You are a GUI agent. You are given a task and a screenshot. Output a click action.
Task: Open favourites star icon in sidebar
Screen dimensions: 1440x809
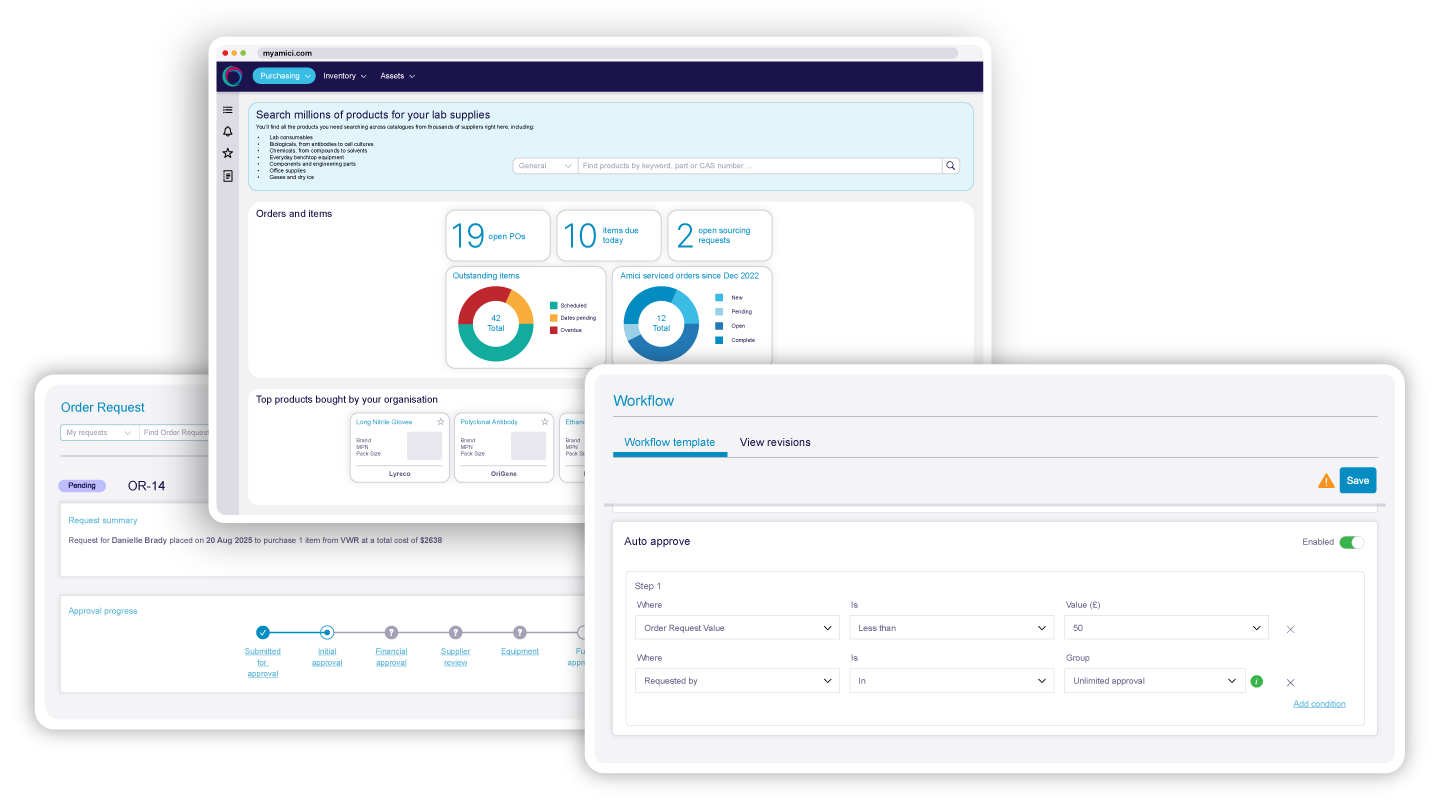pyautogui.click(x=228, y=153)
